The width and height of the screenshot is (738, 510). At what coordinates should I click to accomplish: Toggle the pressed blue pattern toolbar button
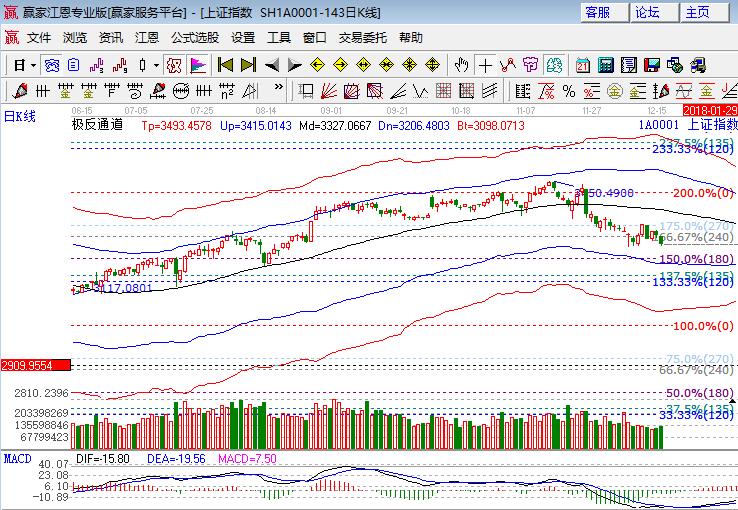[x=51, y=65]
